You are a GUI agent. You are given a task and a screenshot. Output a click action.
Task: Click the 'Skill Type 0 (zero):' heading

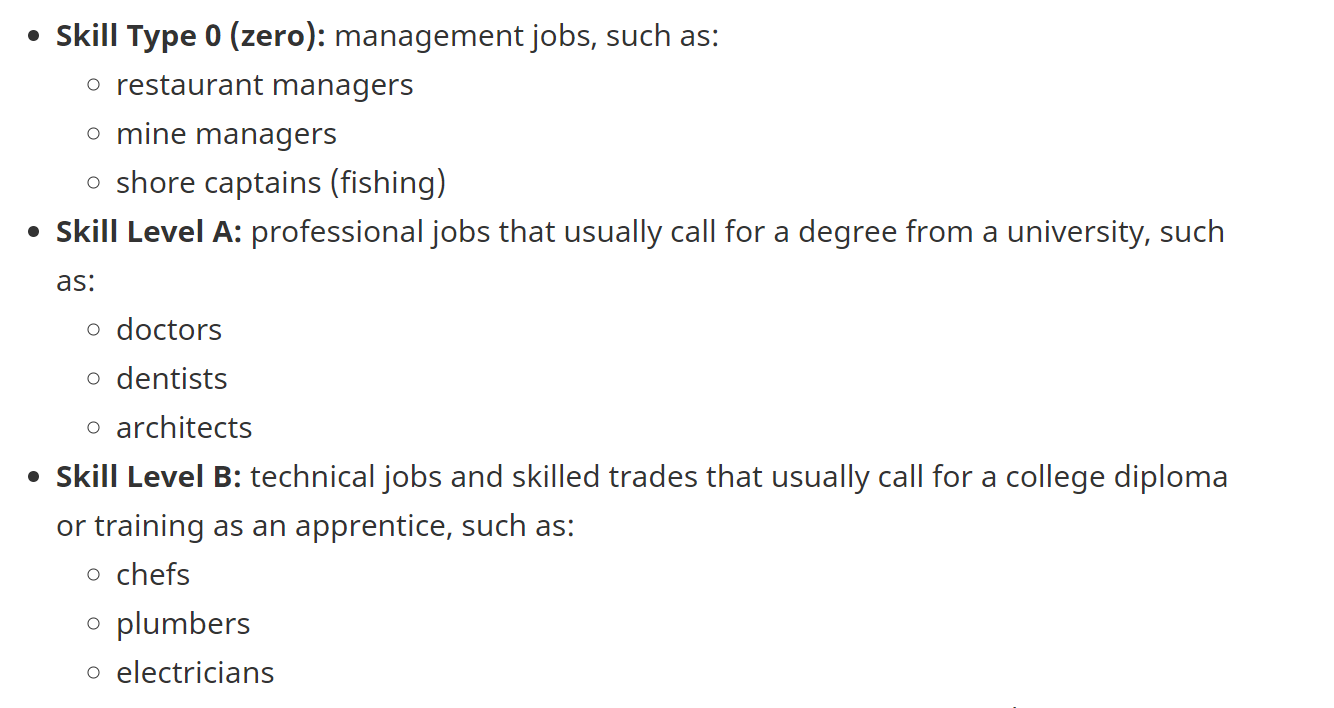pos(190,36)
